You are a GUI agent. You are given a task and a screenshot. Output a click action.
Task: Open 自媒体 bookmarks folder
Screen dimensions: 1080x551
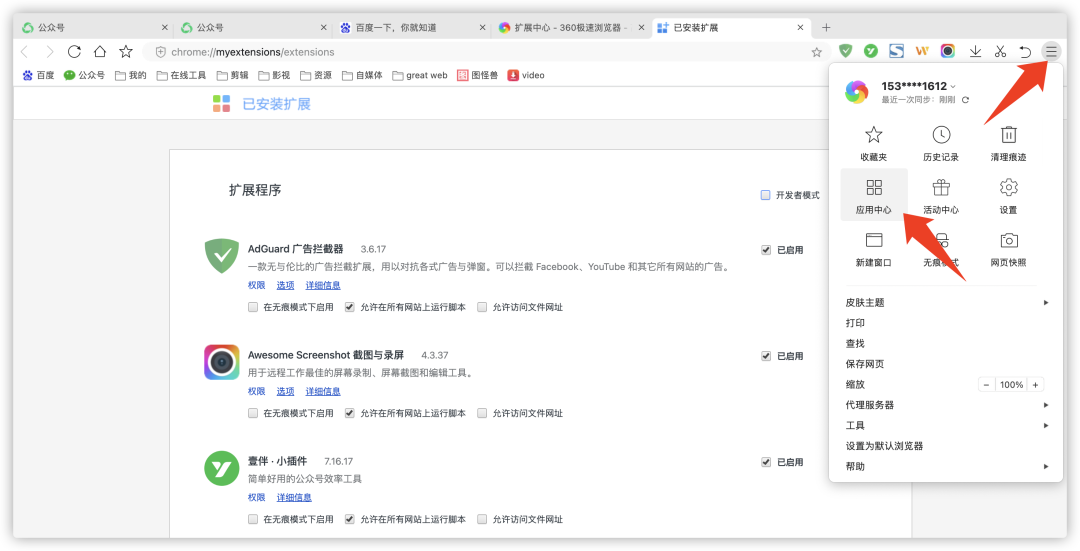(362, 75)
